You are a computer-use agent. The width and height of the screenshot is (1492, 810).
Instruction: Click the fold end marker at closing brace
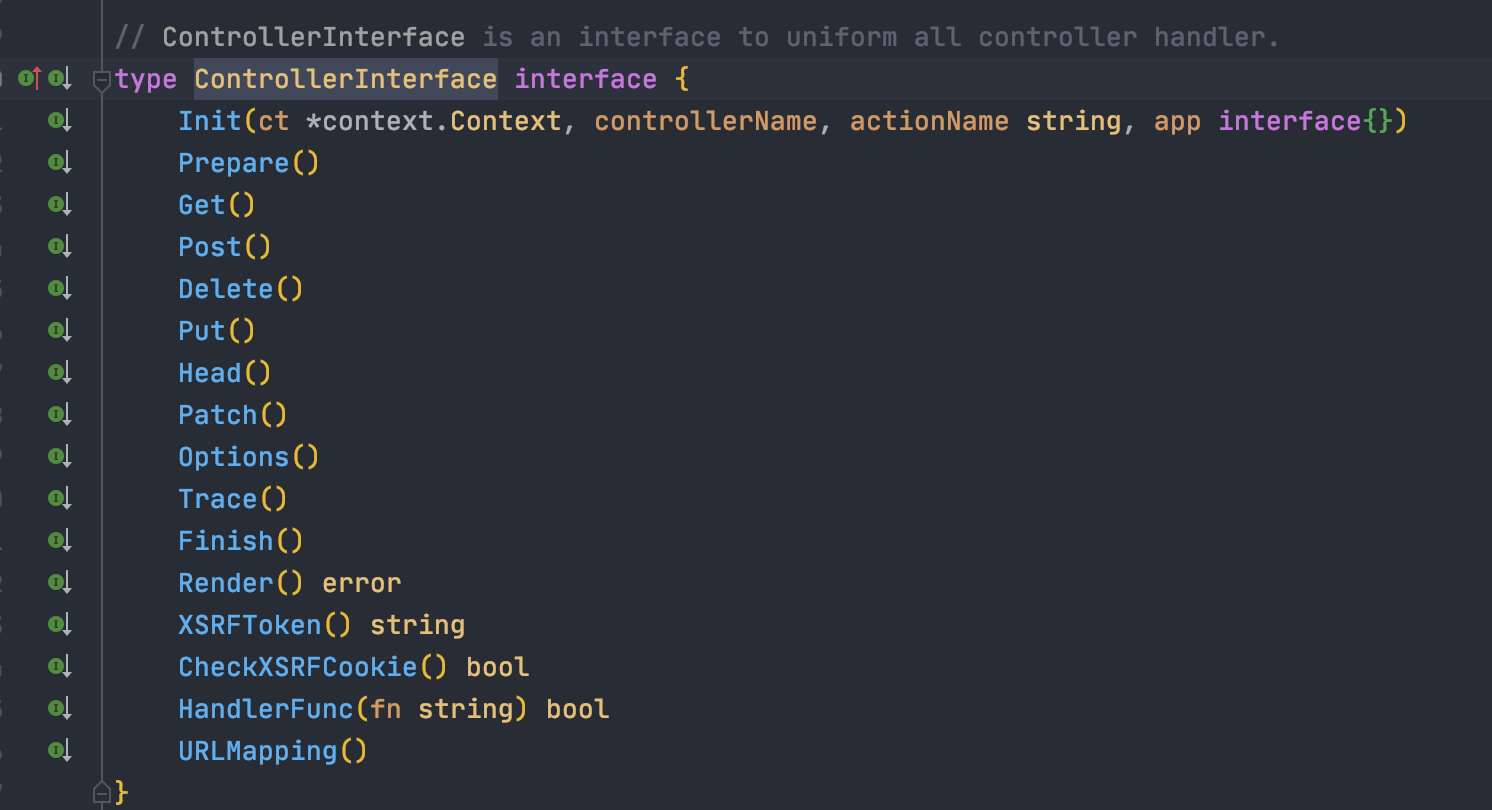(101, 793)
